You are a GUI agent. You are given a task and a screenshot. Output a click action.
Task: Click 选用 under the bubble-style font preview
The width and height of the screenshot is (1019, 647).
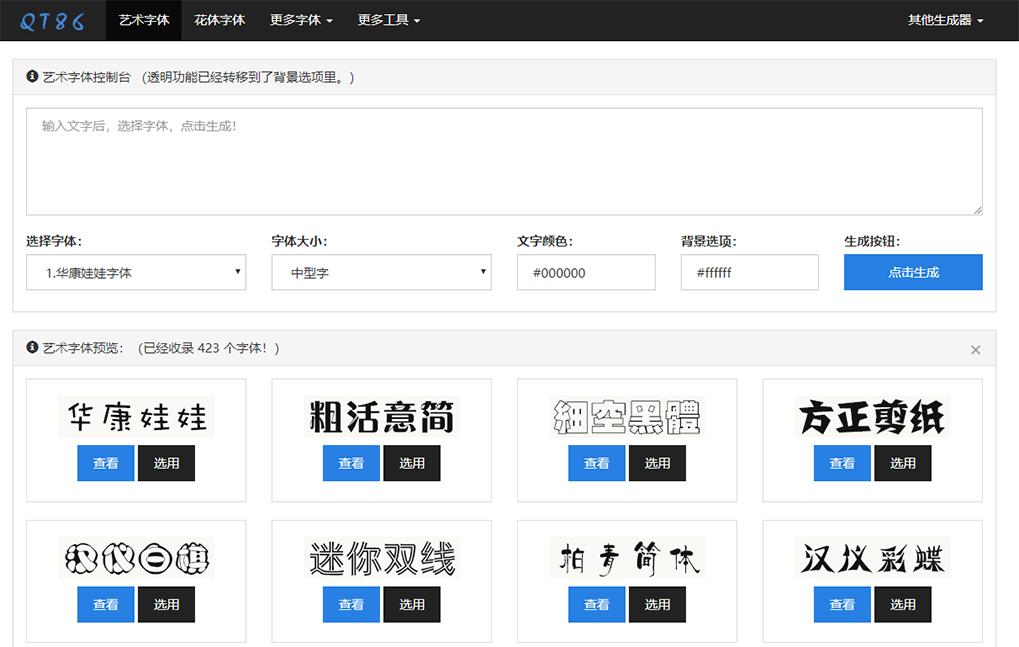[166, 604]
